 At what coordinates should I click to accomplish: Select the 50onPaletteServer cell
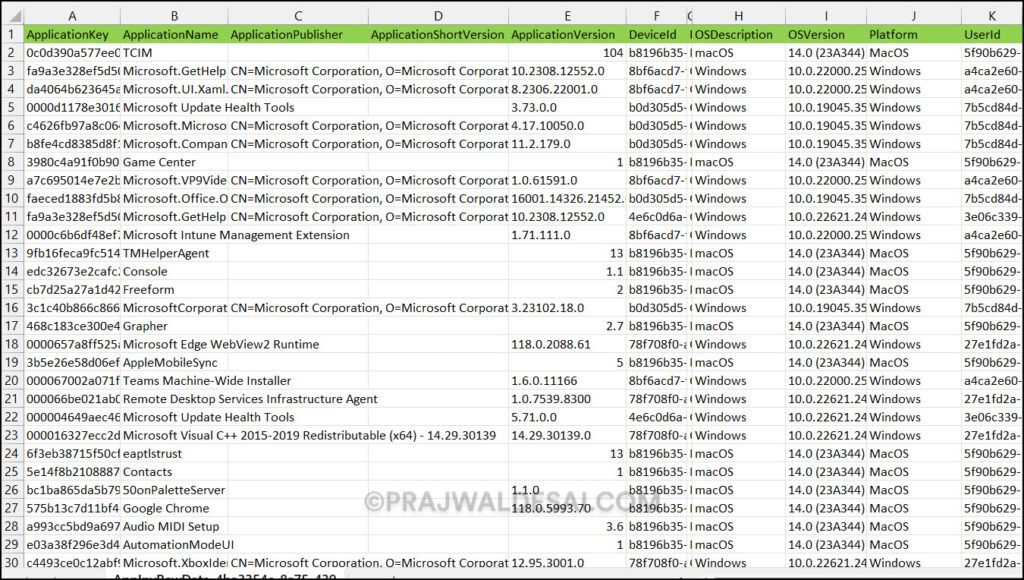pyautogui.click(x=174, y=490)
